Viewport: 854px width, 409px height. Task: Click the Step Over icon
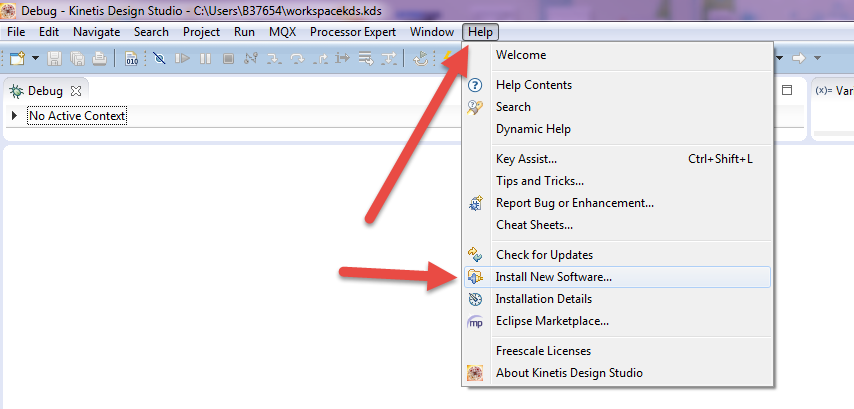point(297,58)
